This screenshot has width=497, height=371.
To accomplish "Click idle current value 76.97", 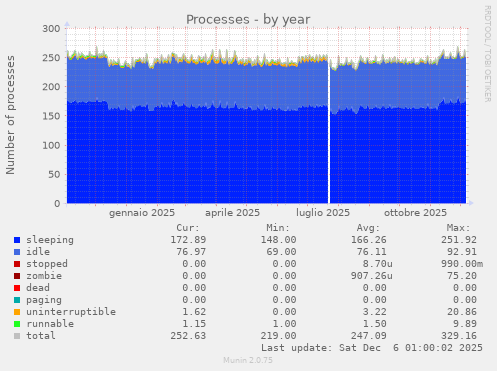I will pos(191,252).
